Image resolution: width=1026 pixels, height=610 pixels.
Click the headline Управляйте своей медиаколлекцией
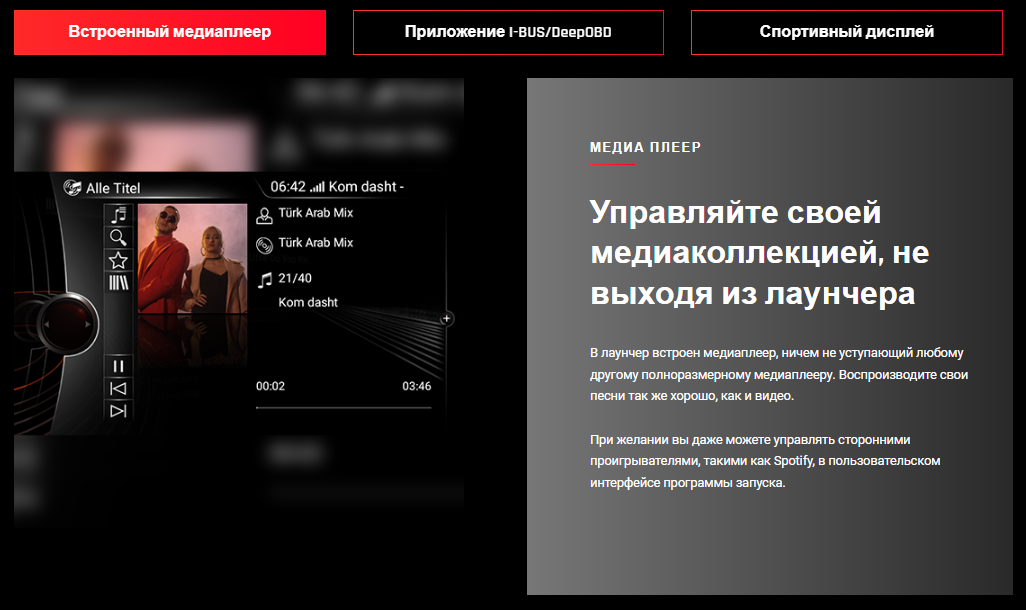pos(760,253)
